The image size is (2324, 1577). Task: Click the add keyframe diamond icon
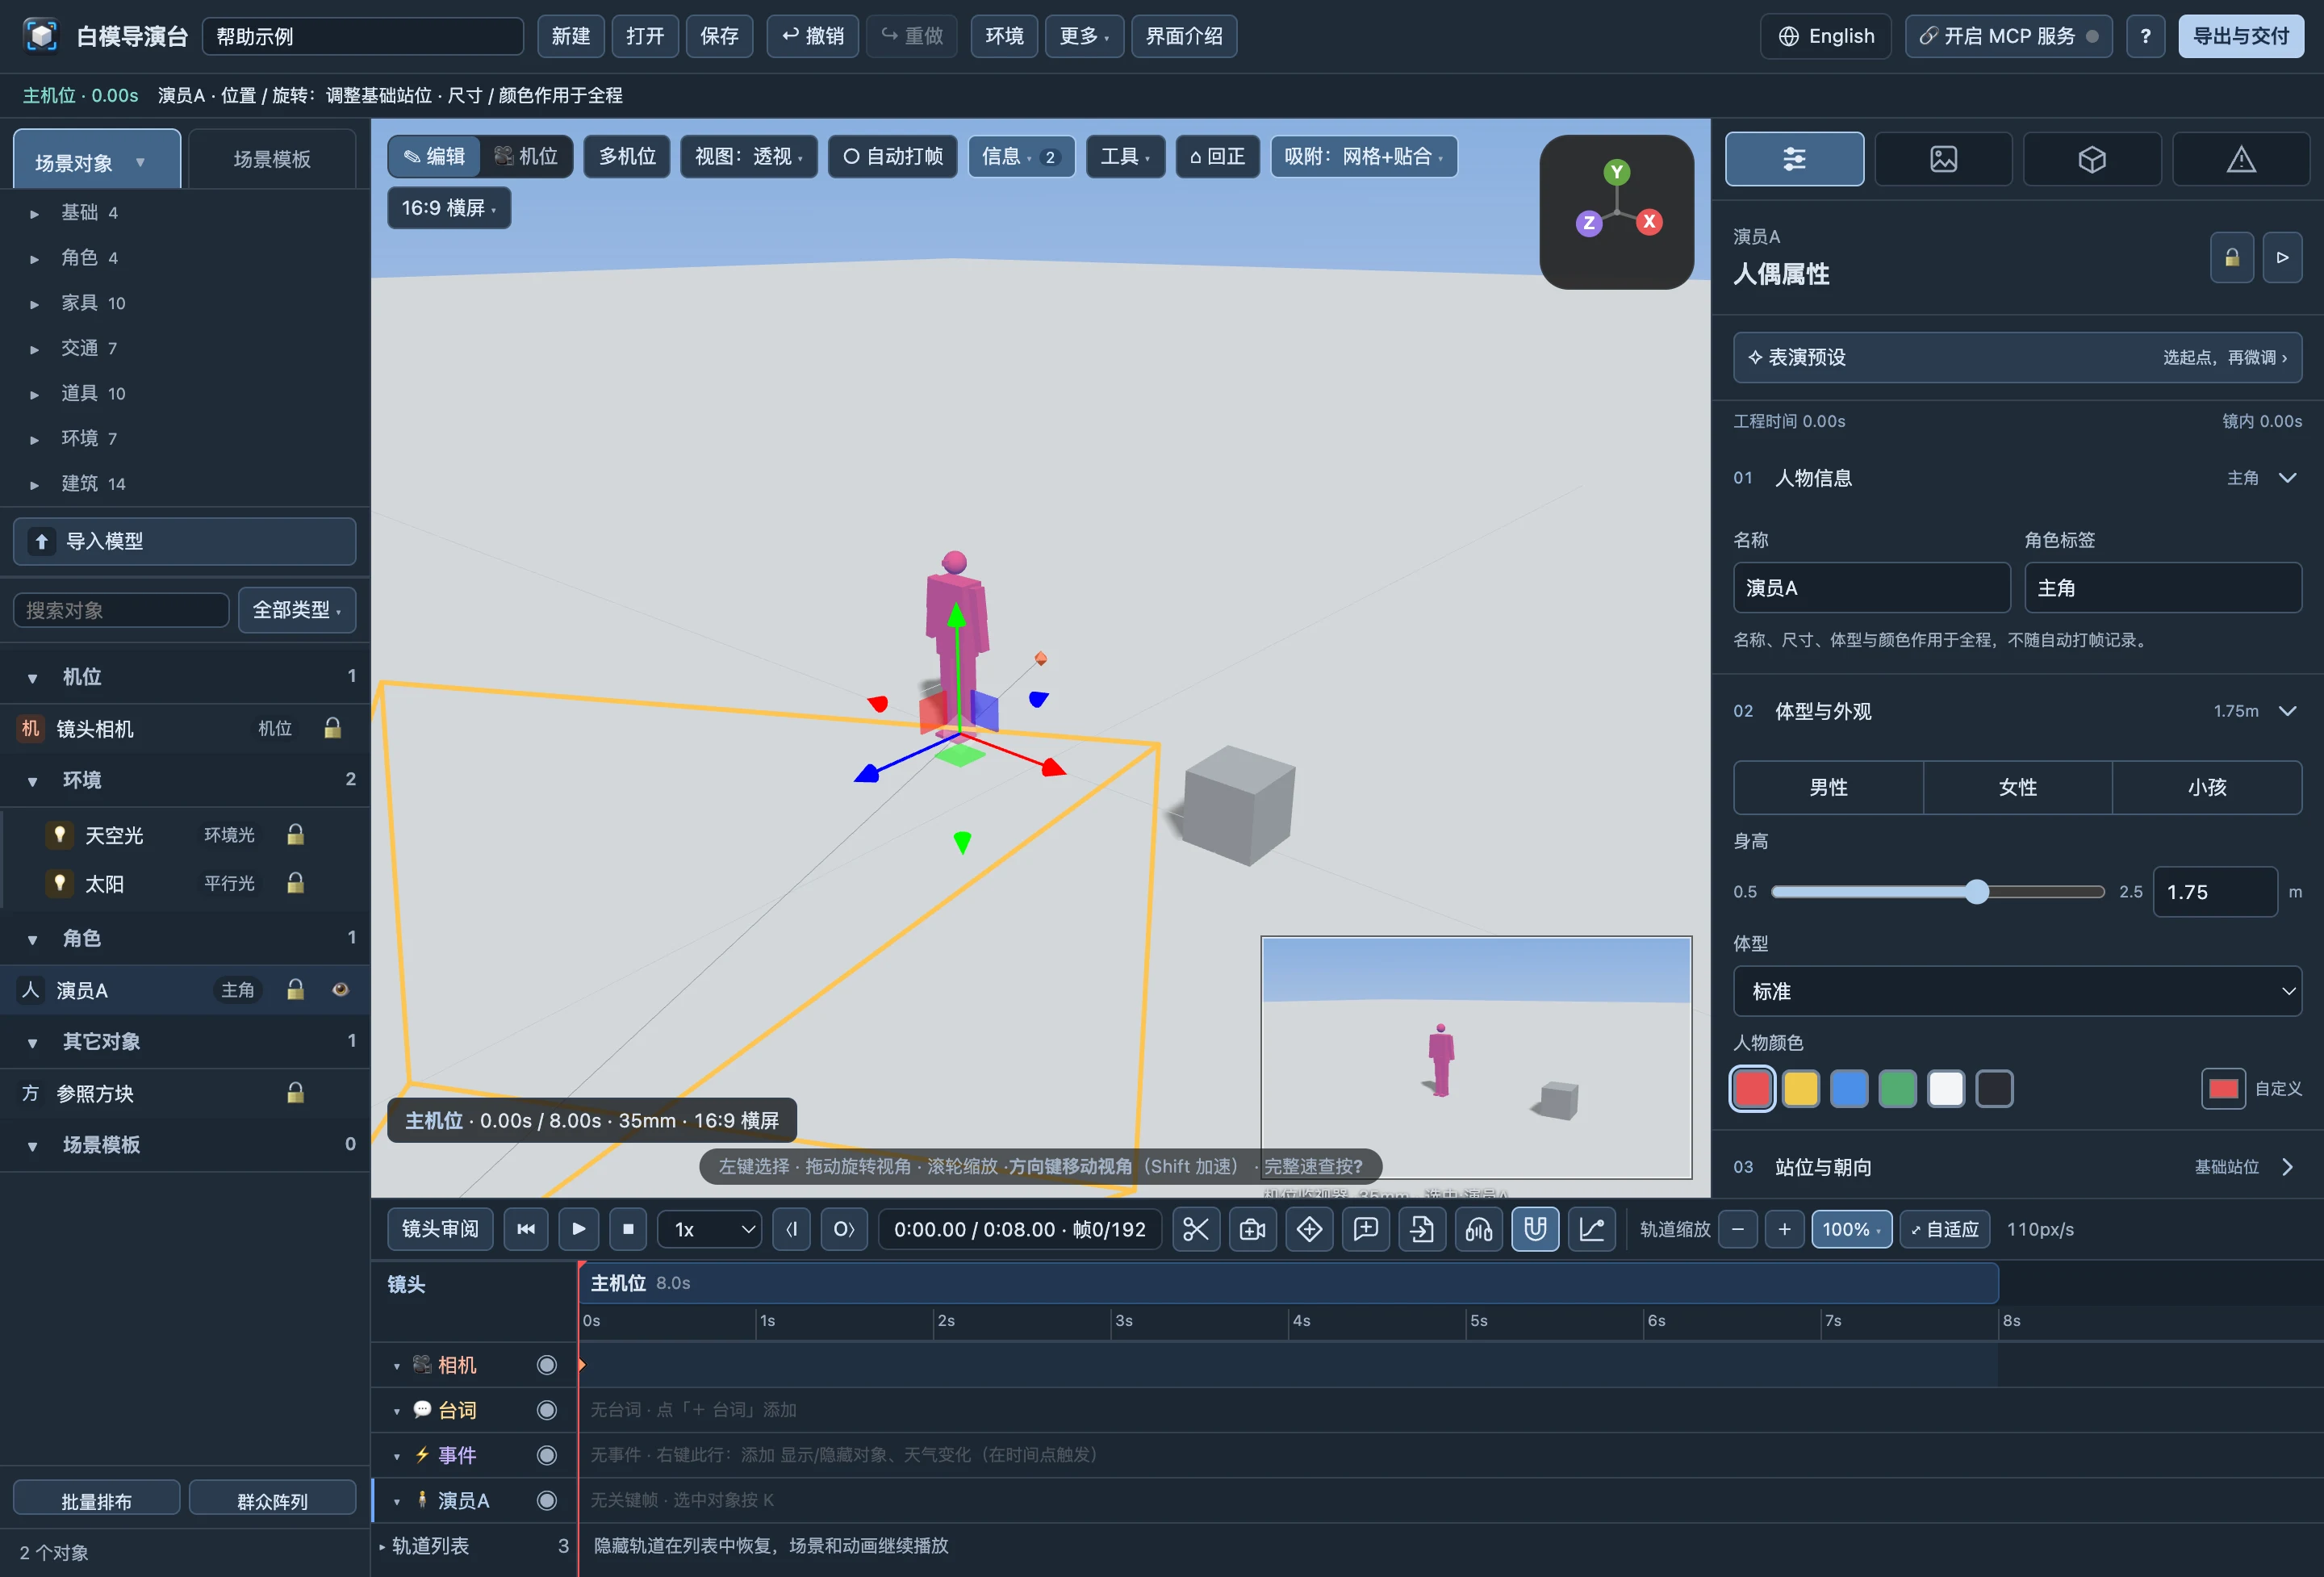tap(1309, 1229)
